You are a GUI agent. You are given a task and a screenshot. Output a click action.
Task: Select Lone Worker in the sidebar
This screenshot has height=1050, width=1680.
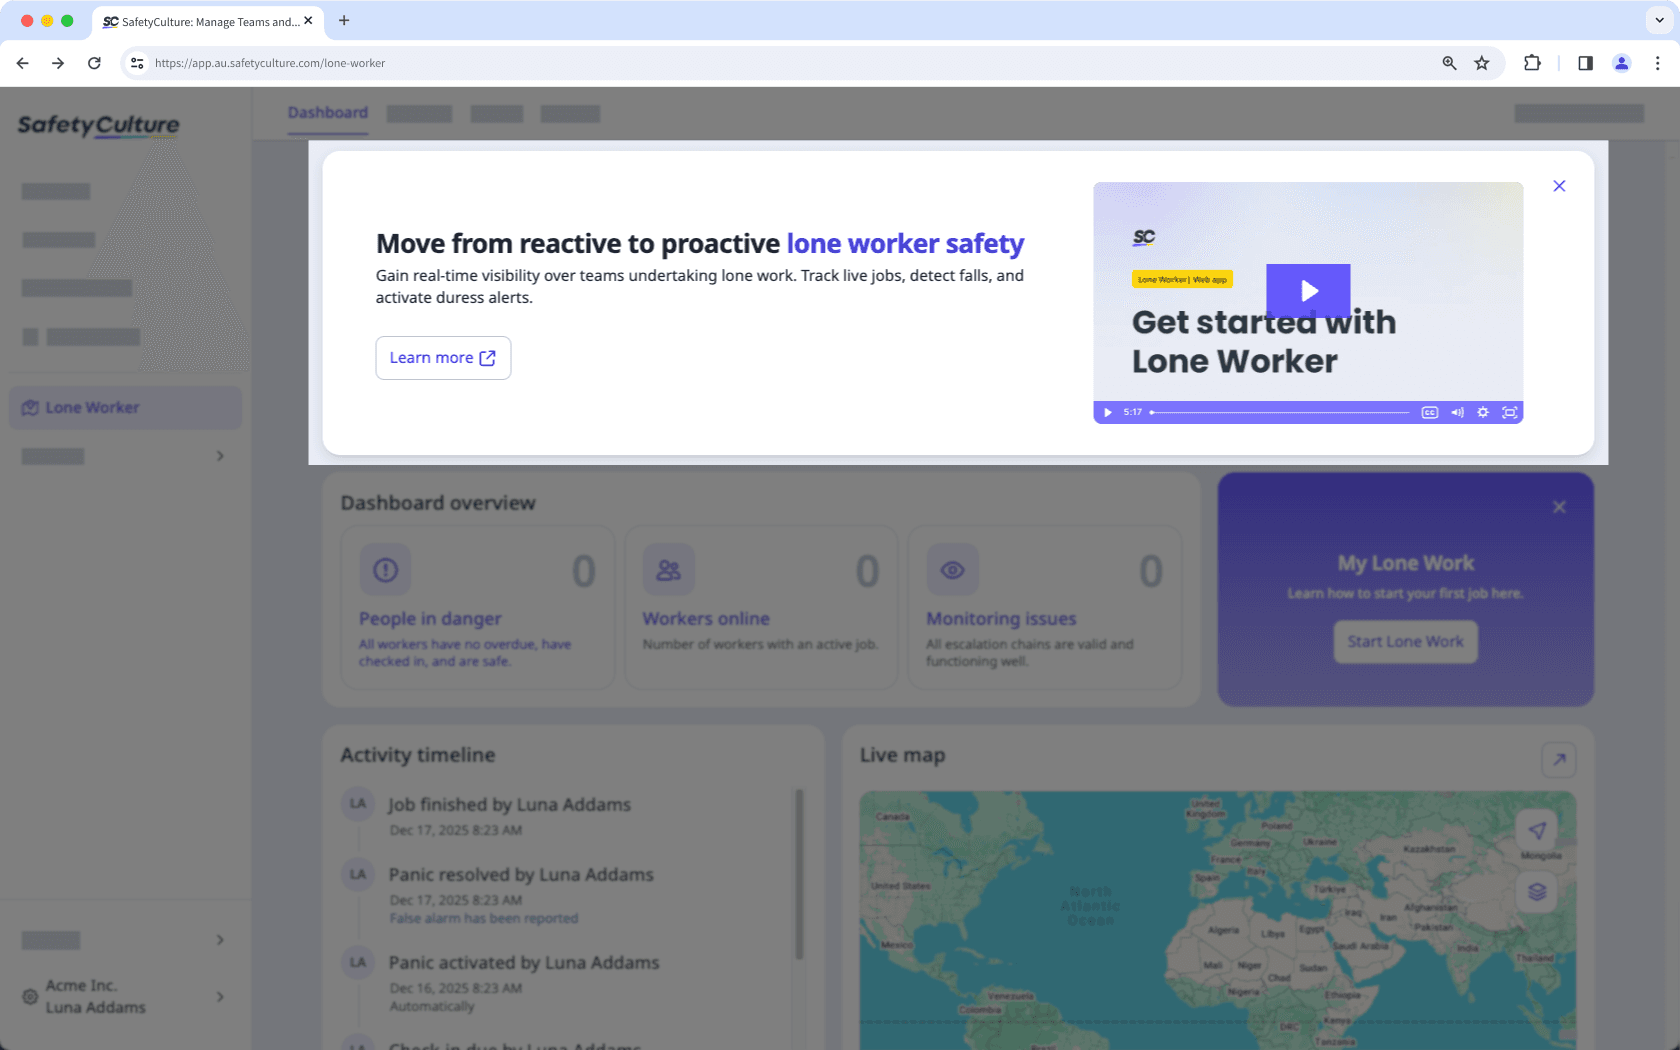point(126,408)
